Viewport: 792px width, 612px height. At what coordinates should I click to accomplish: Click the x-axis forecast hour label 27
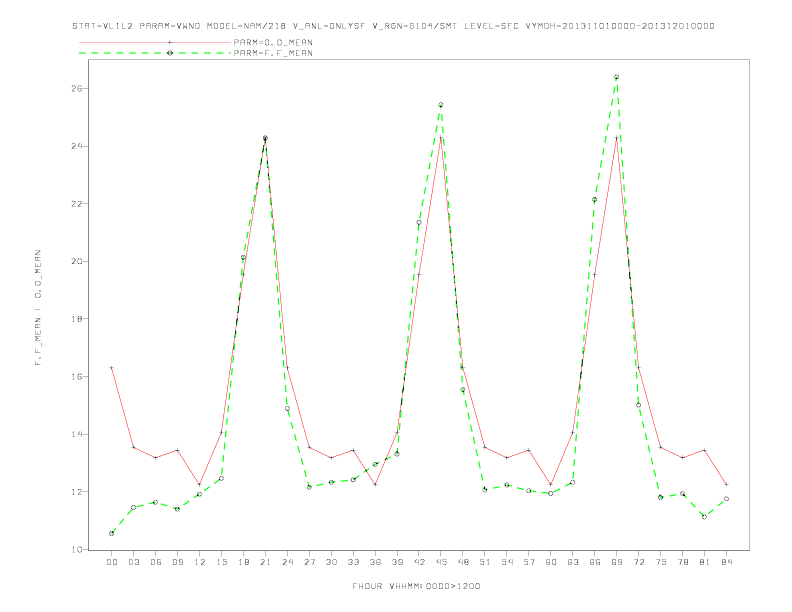click(x=309, y=562)
